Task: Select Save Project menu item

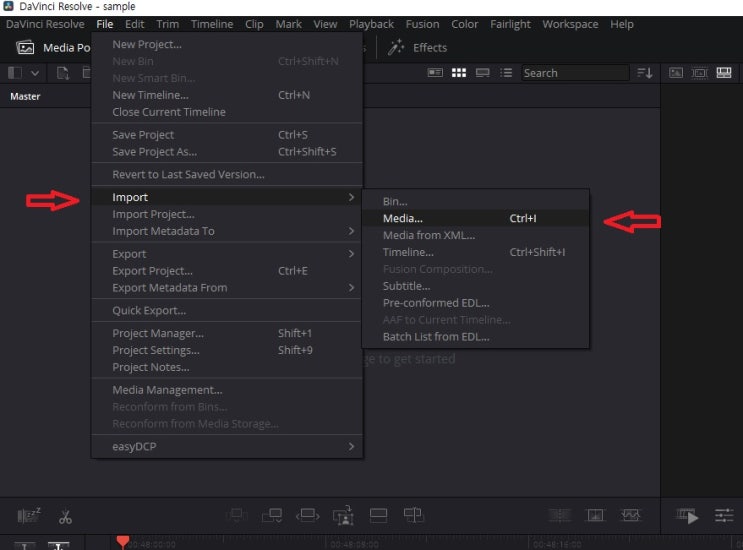Action: point(227,135)
